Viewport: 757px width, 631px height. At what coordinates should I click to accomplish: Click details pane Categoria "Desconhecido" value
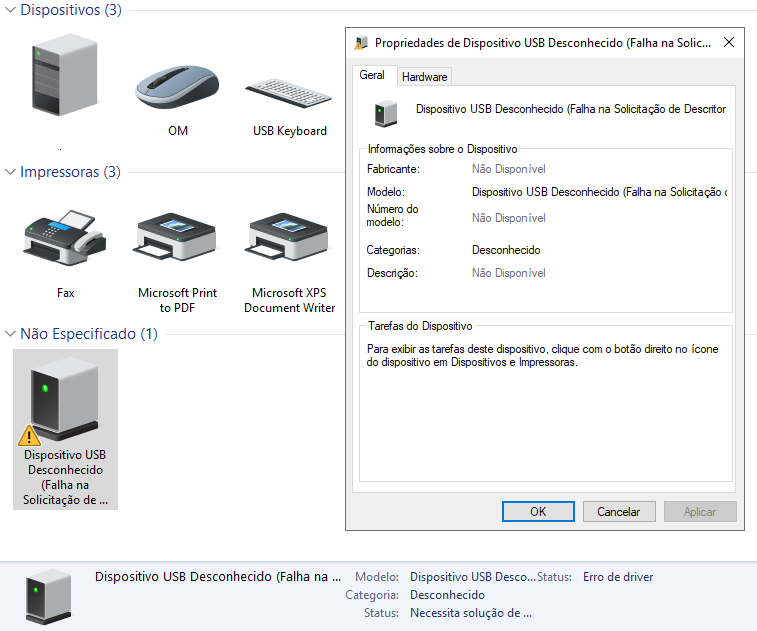447,595
